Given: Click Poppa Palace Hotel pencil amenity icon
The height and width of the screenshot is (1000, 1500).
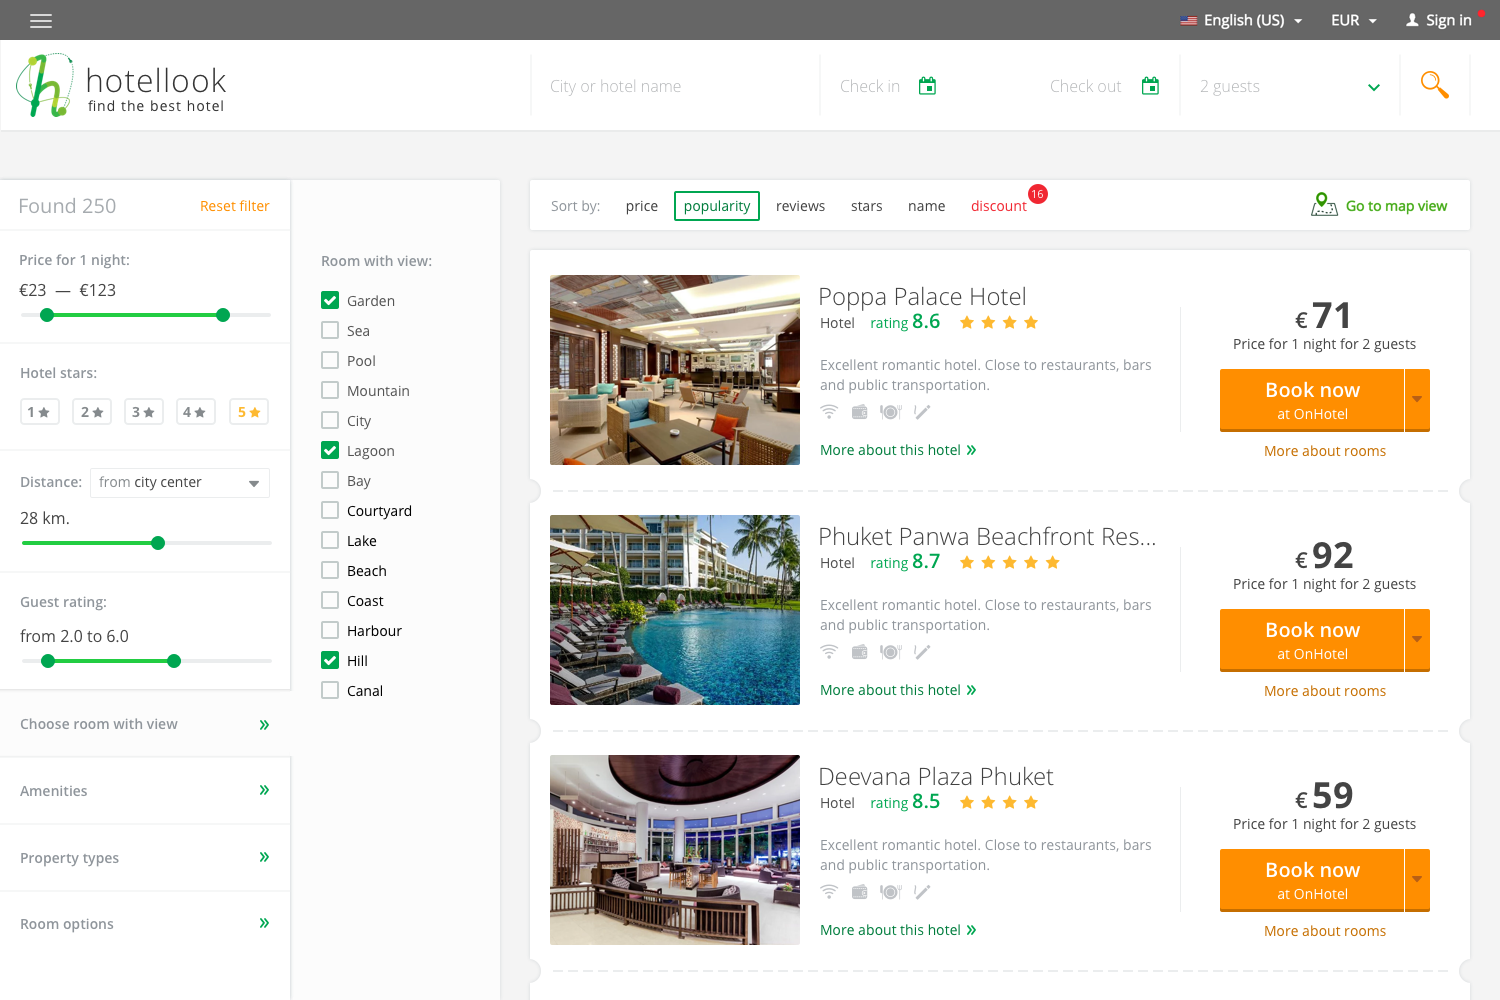Looking at the screenshot, I should pyautogui.click(x=922, y=412).
